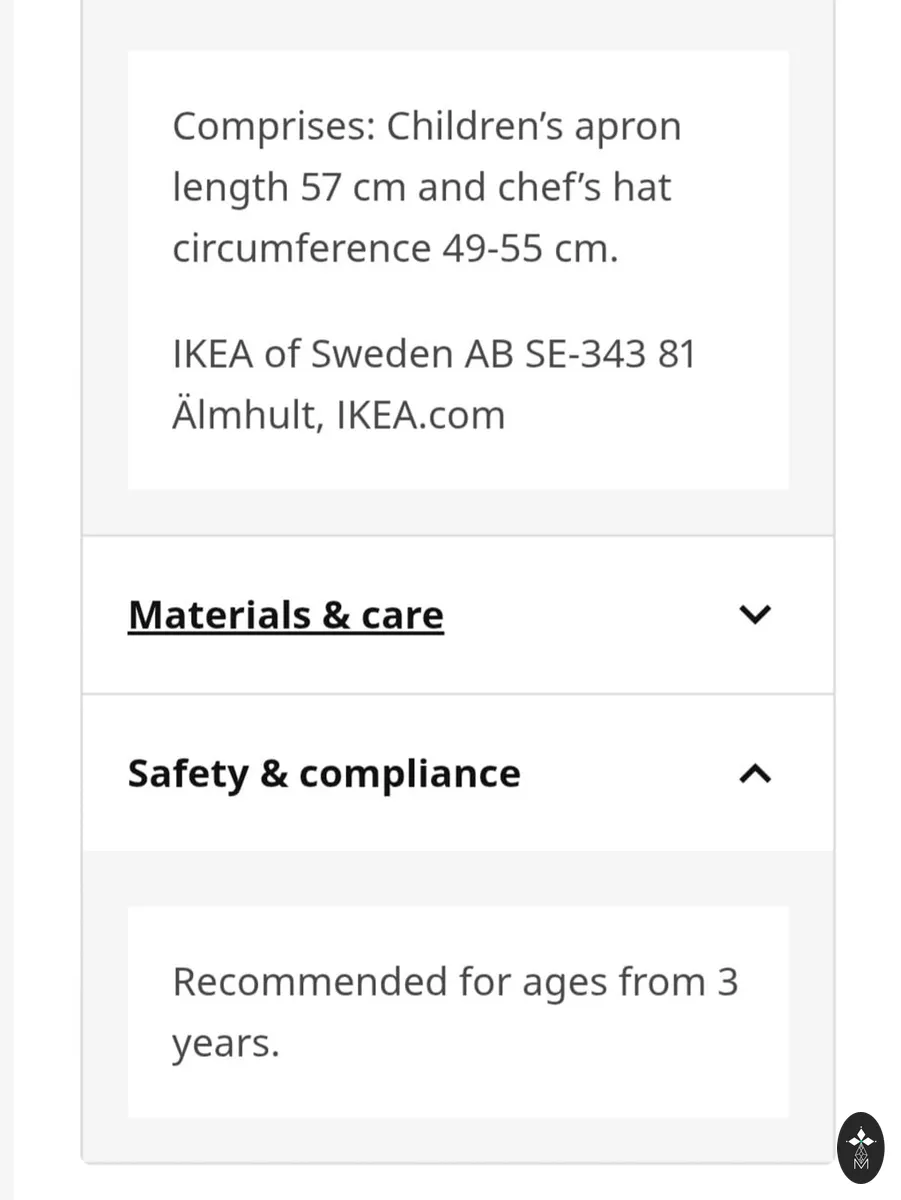Select the 'Recommended for ages from 3' text
Screen dimensions: 901x1200
(455, 983)
